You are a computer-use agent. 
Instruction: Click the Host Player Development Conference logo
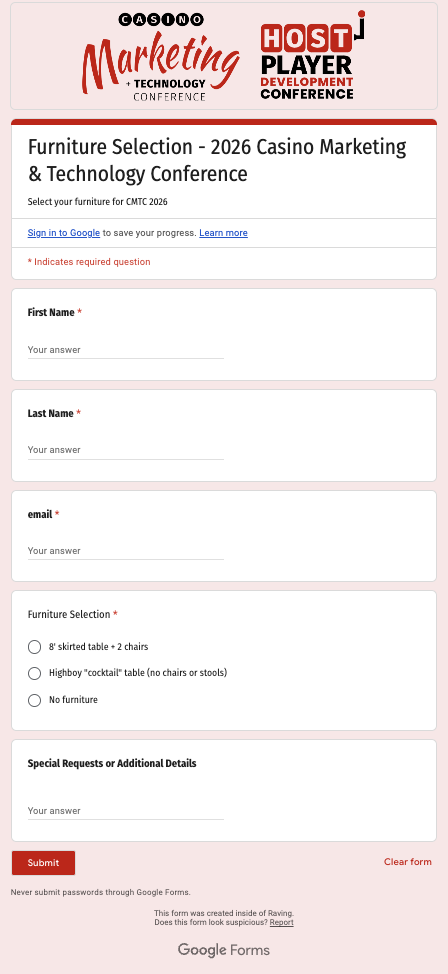[313, 55]
